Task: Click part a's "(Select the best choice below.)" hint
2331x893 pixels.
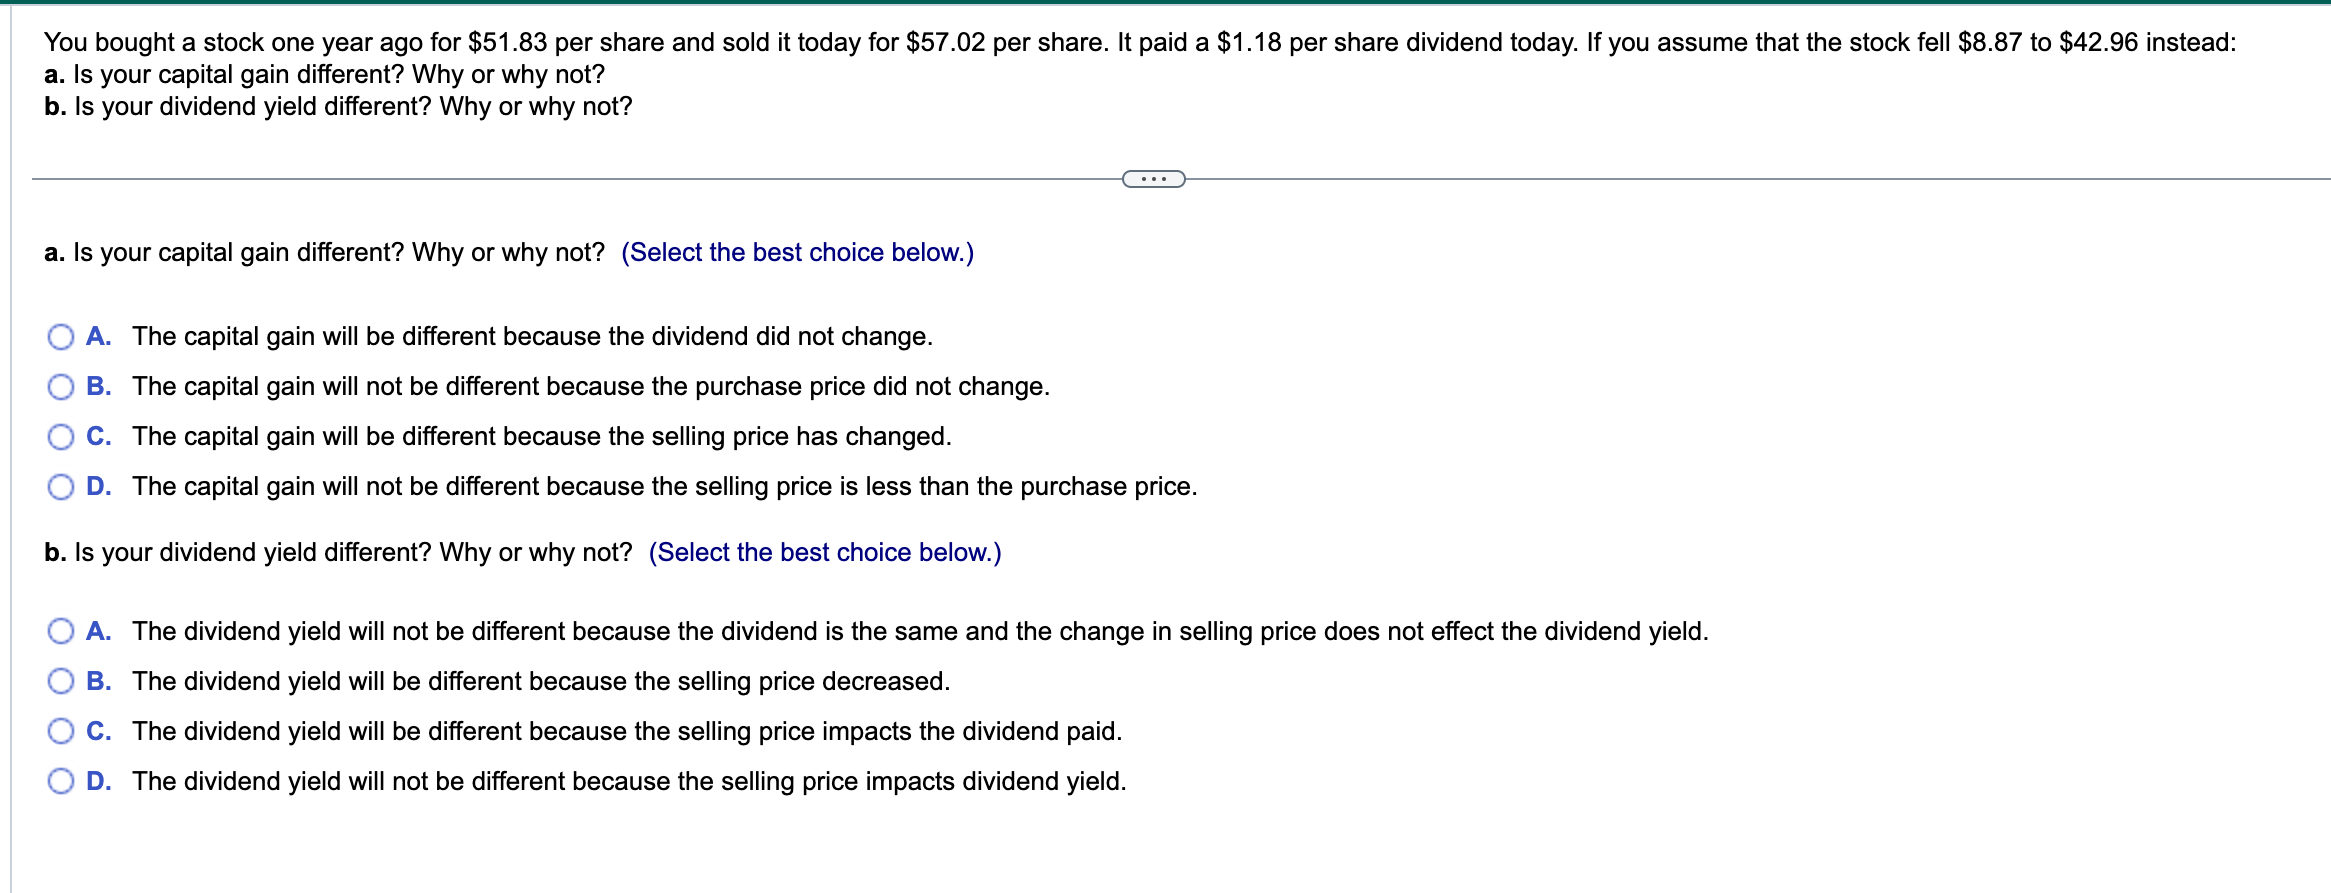Action: click(x=797, y=252)
